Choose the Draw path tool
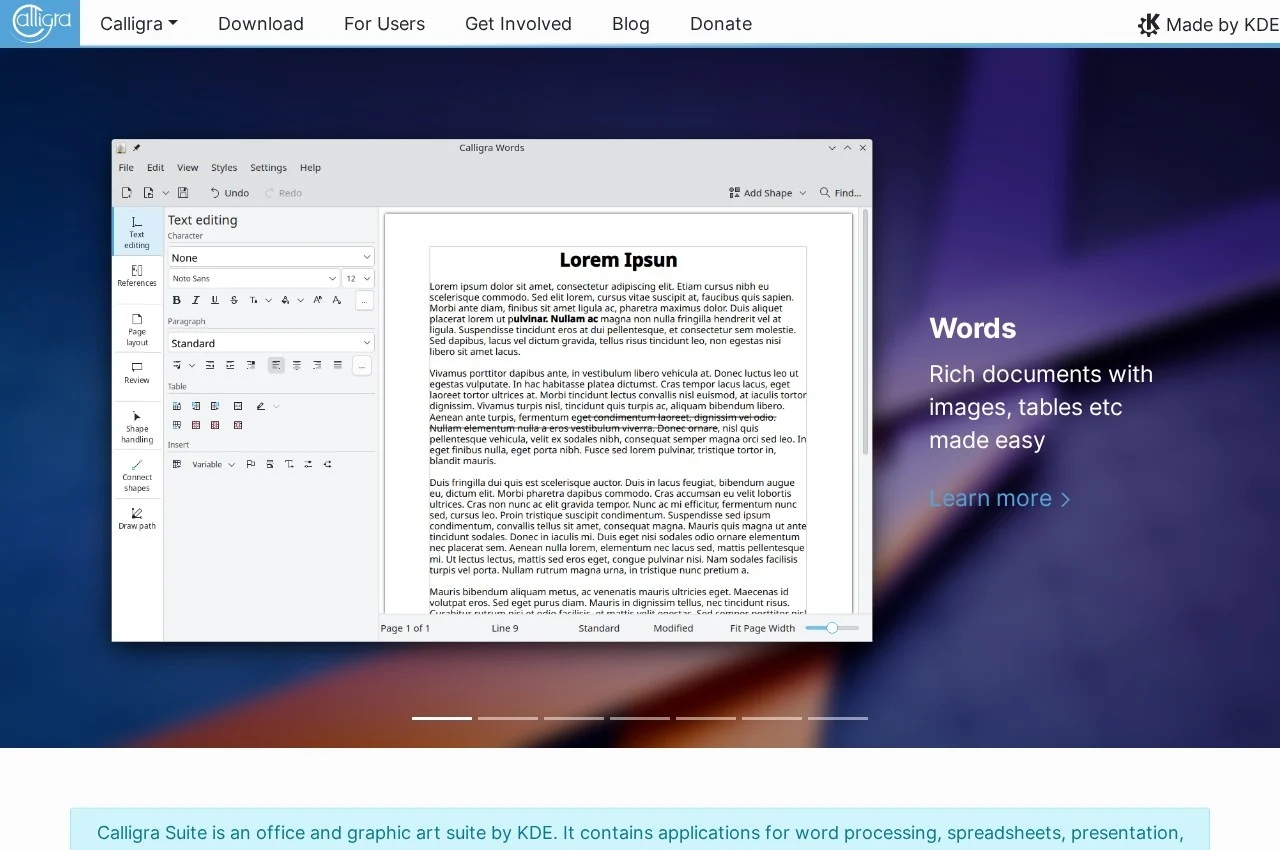1280x850 pixels. click(137, 518)
